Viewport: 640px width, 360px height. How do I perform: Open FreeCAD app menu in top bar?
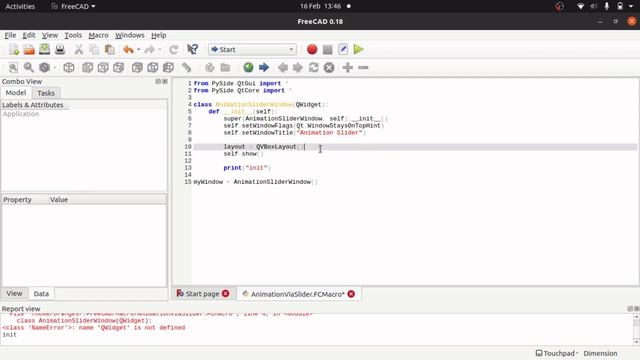coord(73,6)
